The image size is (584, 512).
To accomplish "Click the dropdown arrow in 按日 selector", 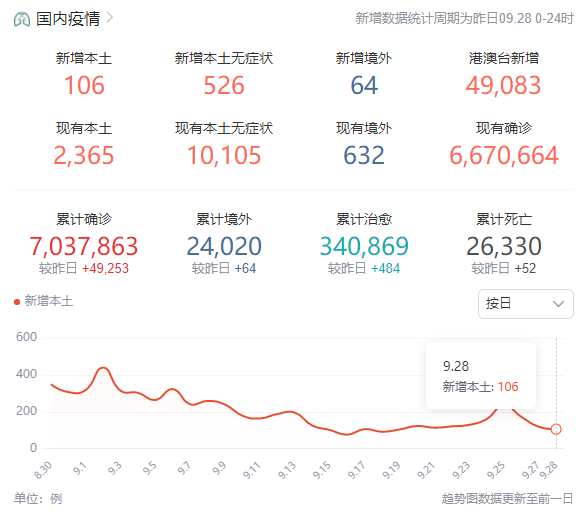I will point(558,304).
